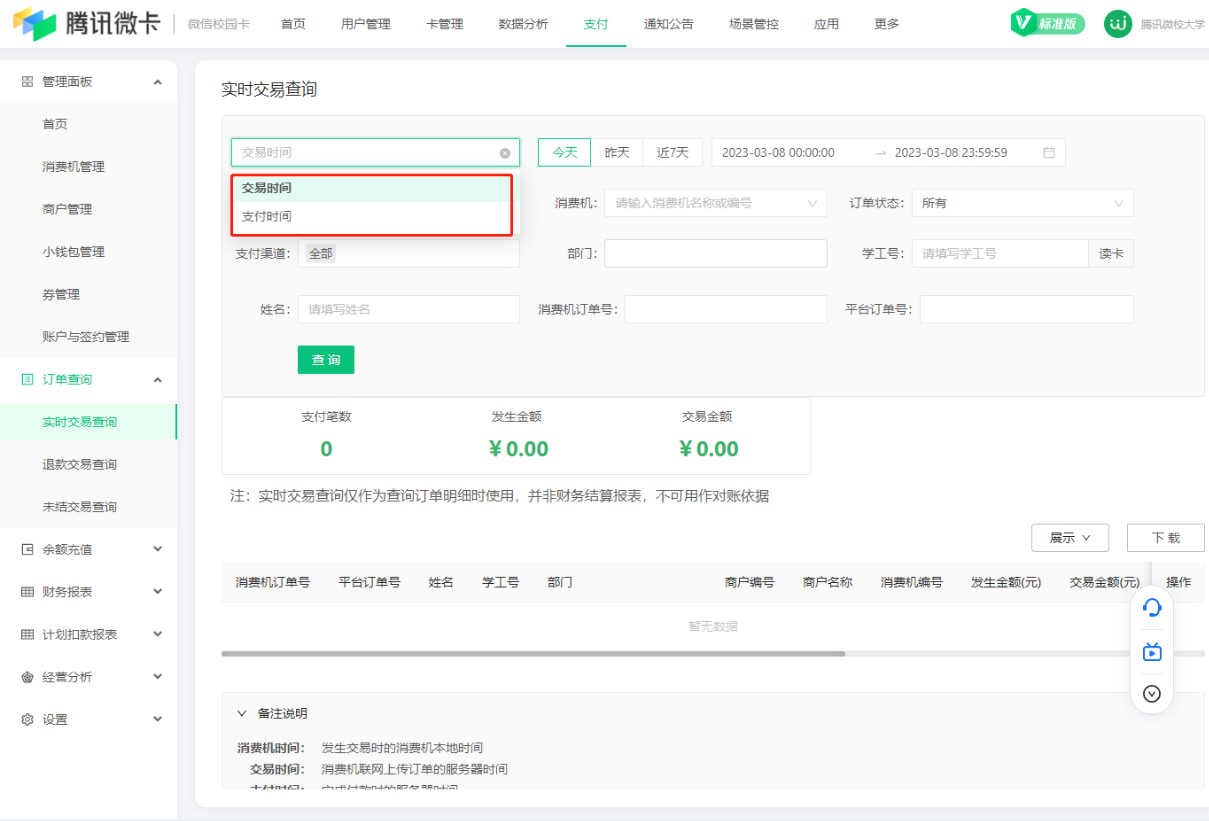
Task: Click the 经营分析 icon in sidebar
Action: tap(27, 677)
